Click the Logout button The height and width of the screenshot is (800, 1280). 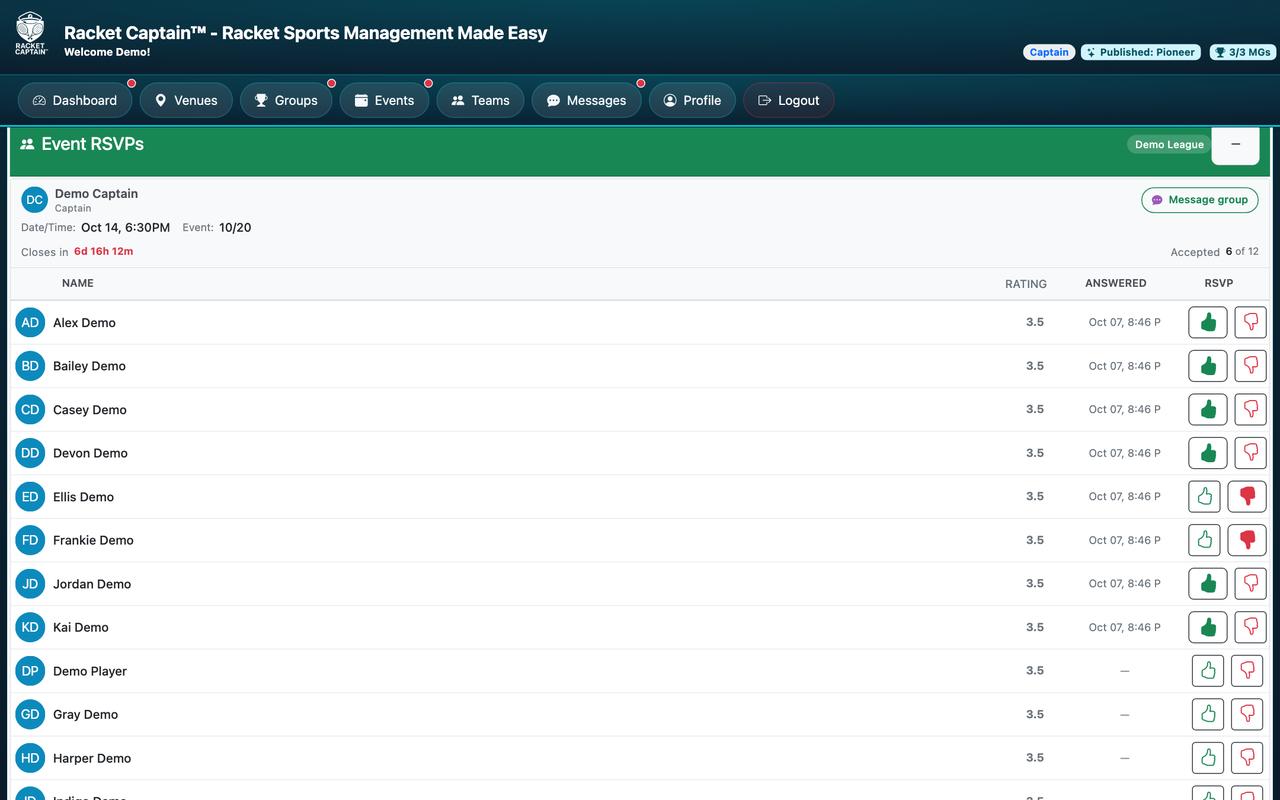pyautogui.click(x=788, y=100)
